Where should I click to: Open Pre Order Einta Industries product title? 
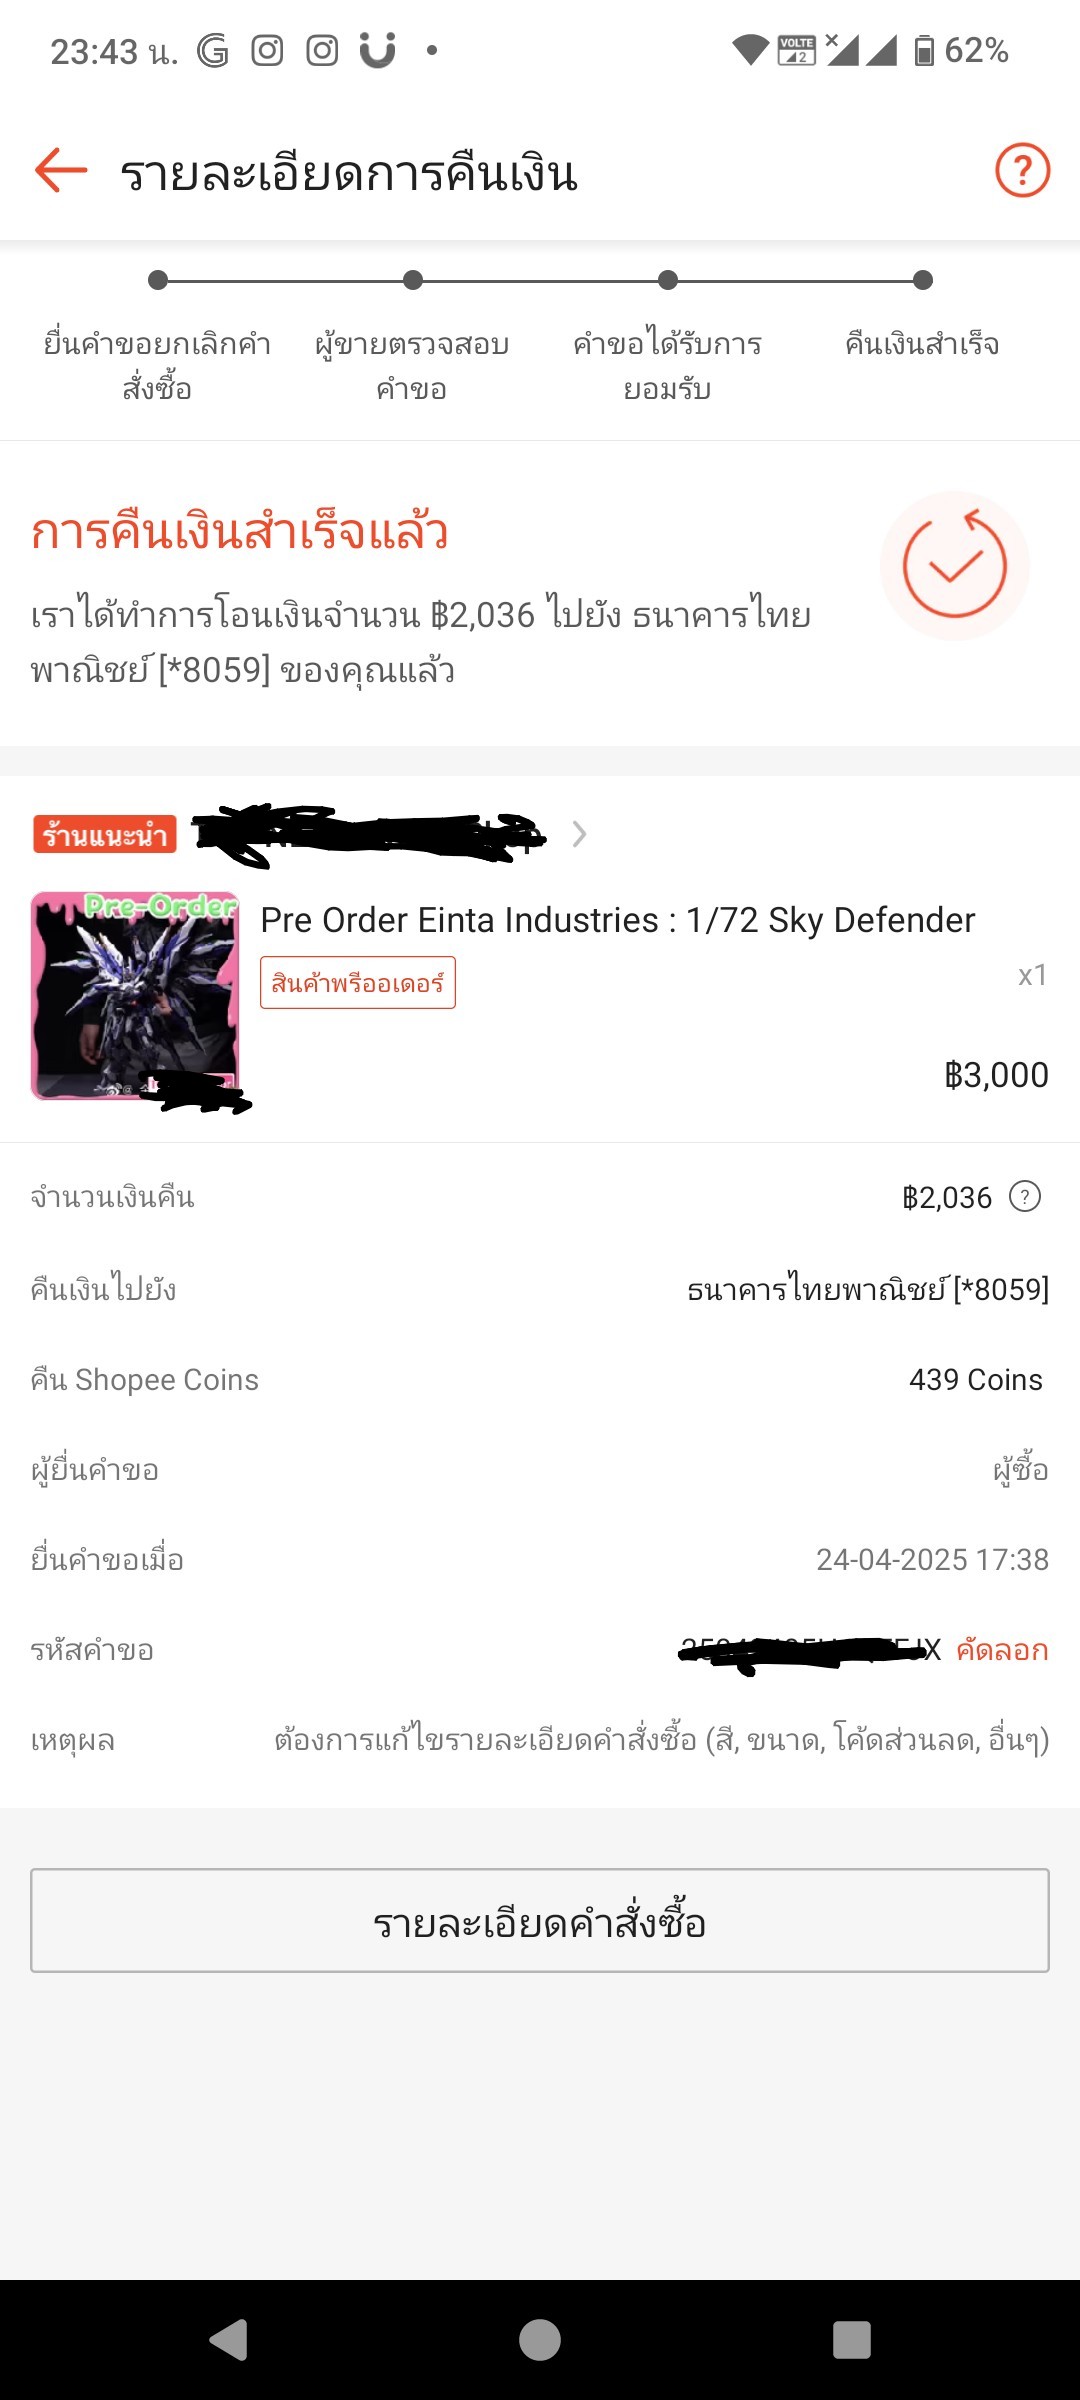coord(618,920)
